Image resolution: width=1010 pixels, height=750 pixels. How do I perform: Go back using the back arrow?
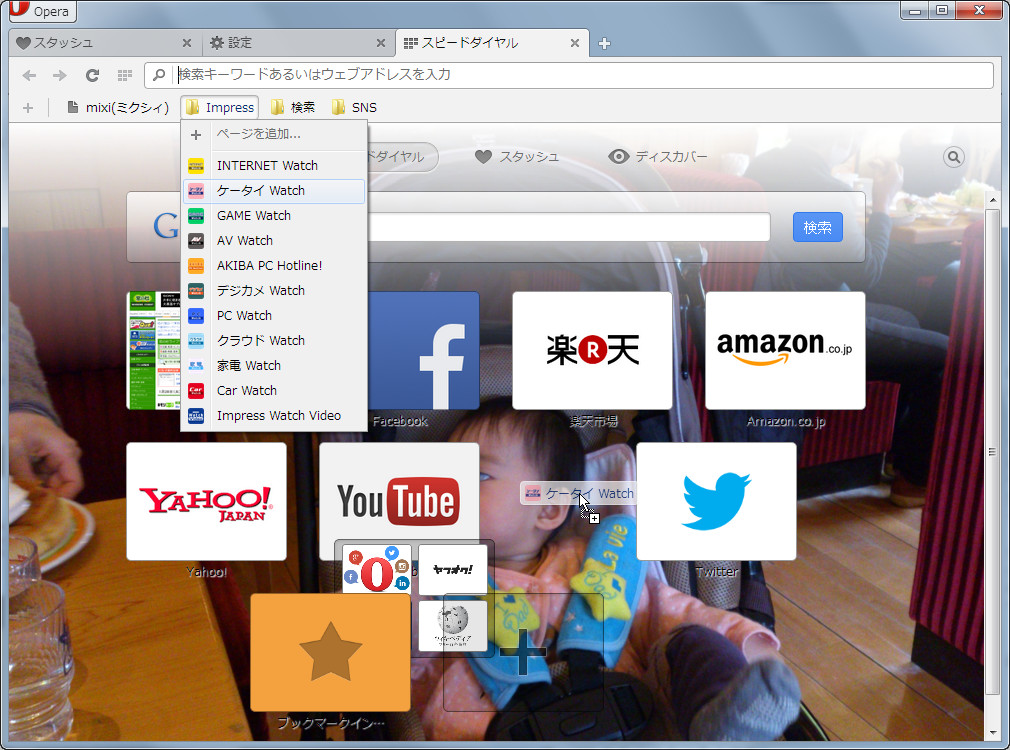coord(29,75)
